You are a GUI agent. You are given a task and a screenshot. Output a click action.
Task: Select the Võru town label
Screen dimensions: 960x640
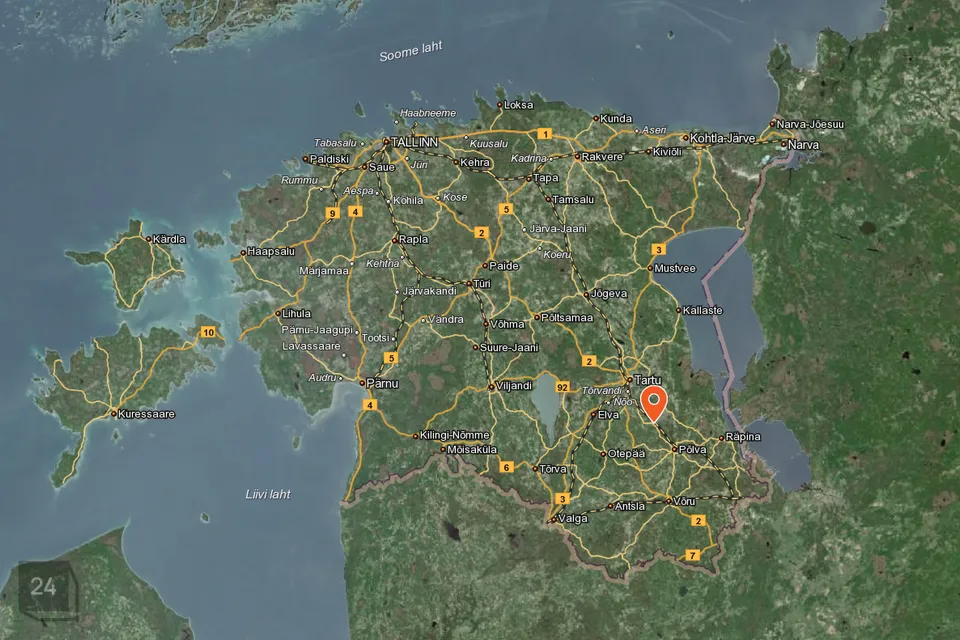coord(684,502)
